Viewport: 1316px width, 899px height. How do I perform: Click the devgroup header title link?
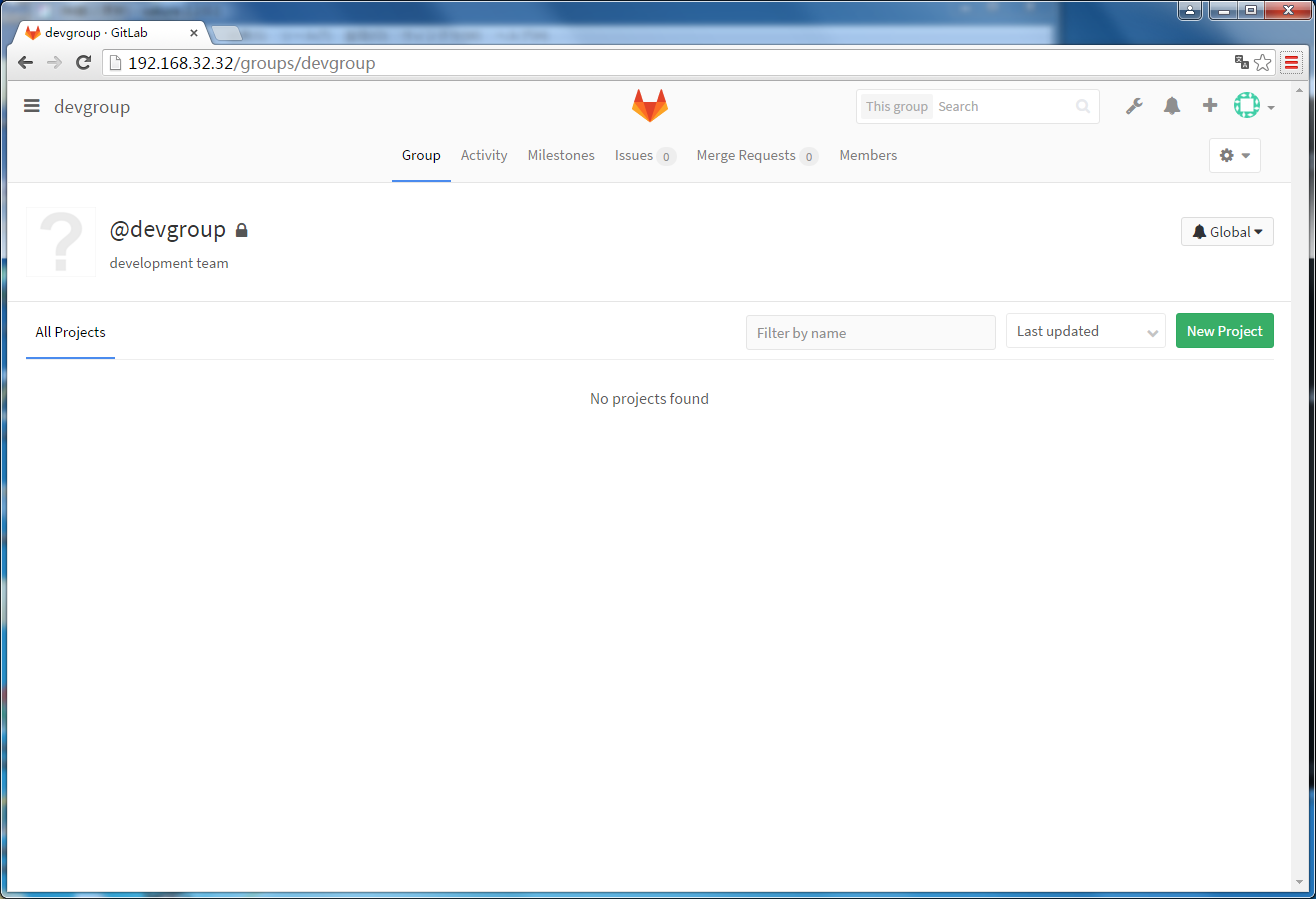(x=92, y=107)
